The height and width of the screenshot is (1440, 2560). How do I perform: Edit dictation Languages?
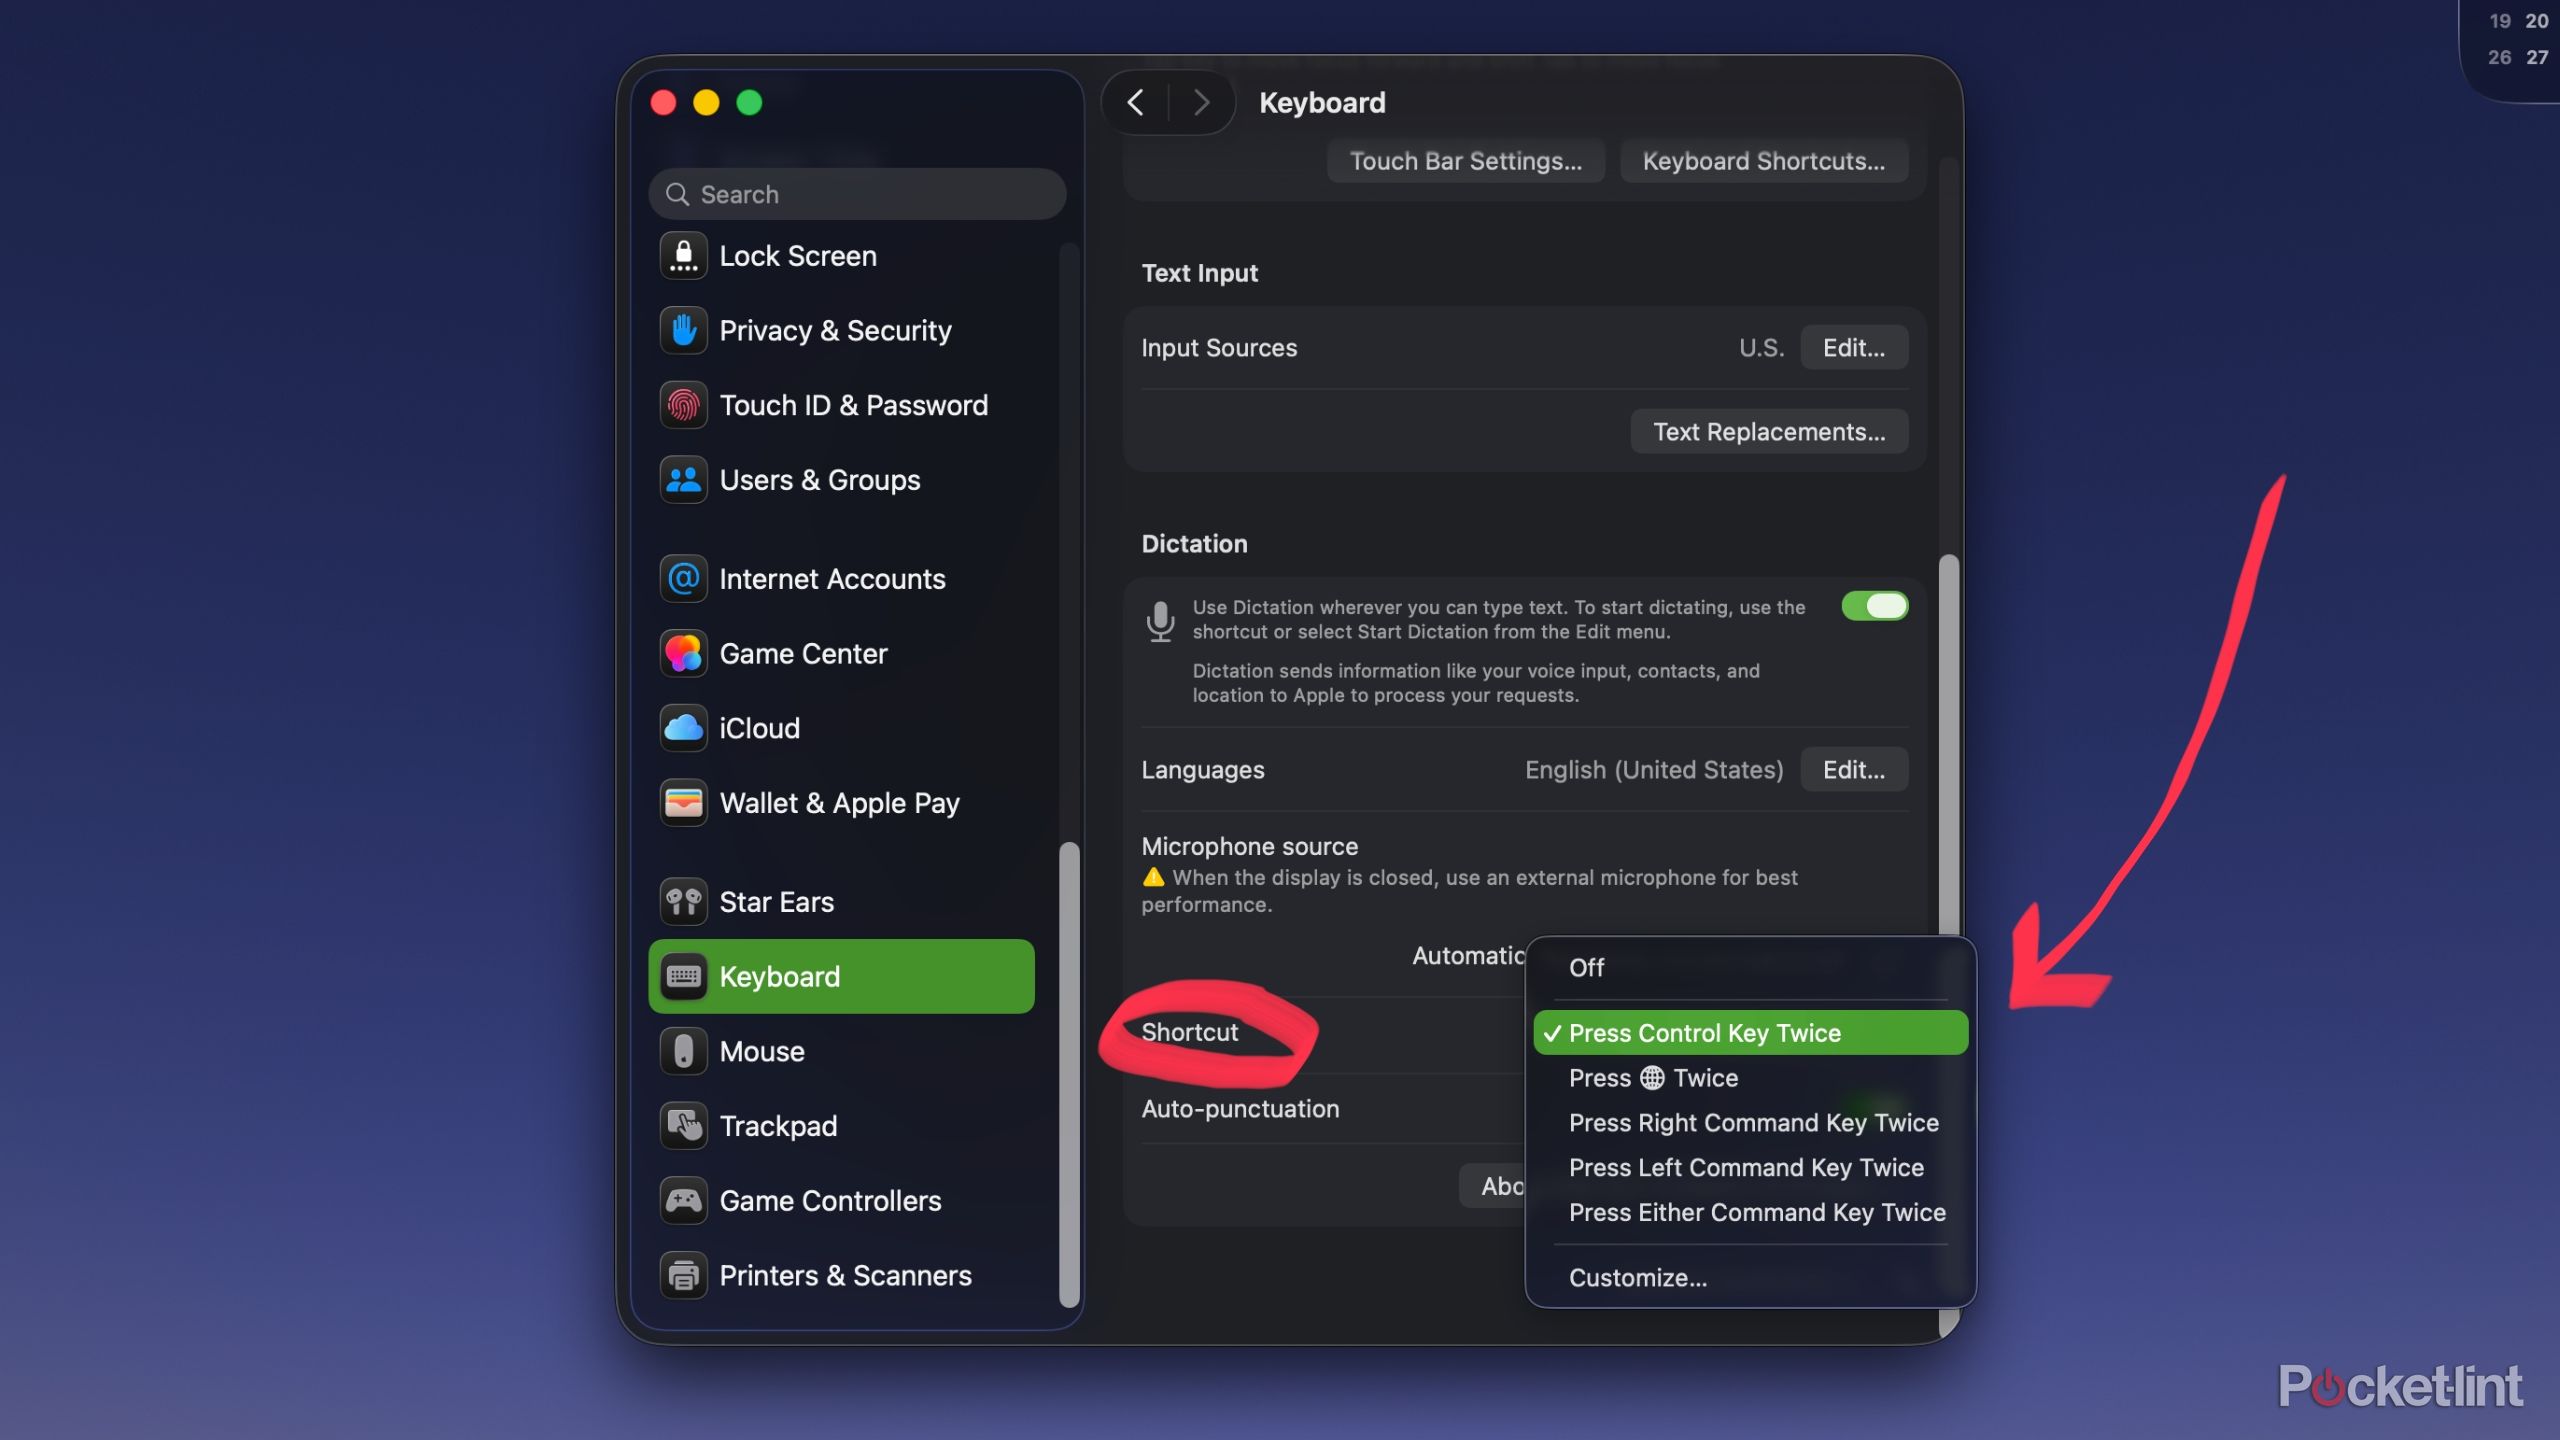[x=1854, y=770]
